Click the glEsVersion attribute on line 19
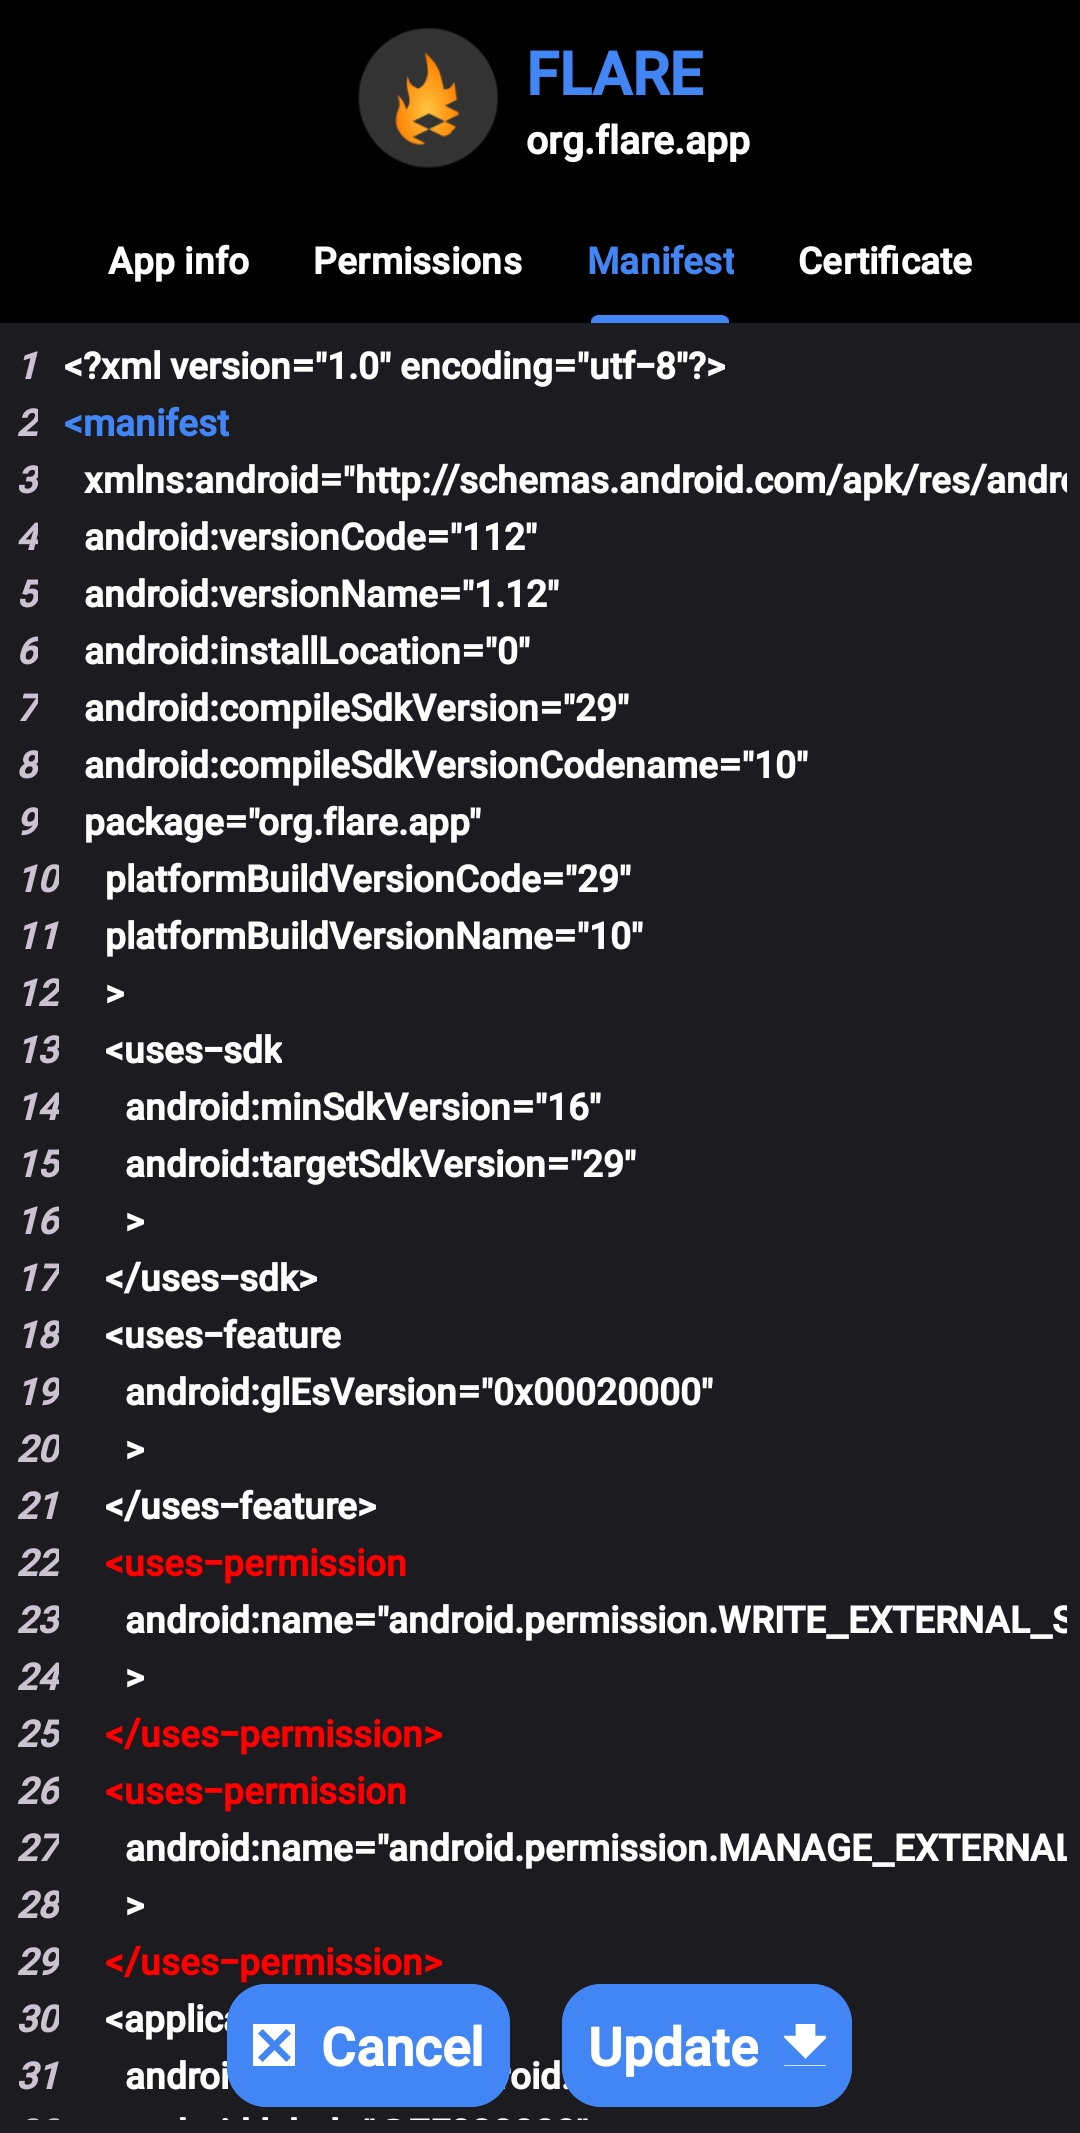1080x2133 pixels. [418, 1392]
